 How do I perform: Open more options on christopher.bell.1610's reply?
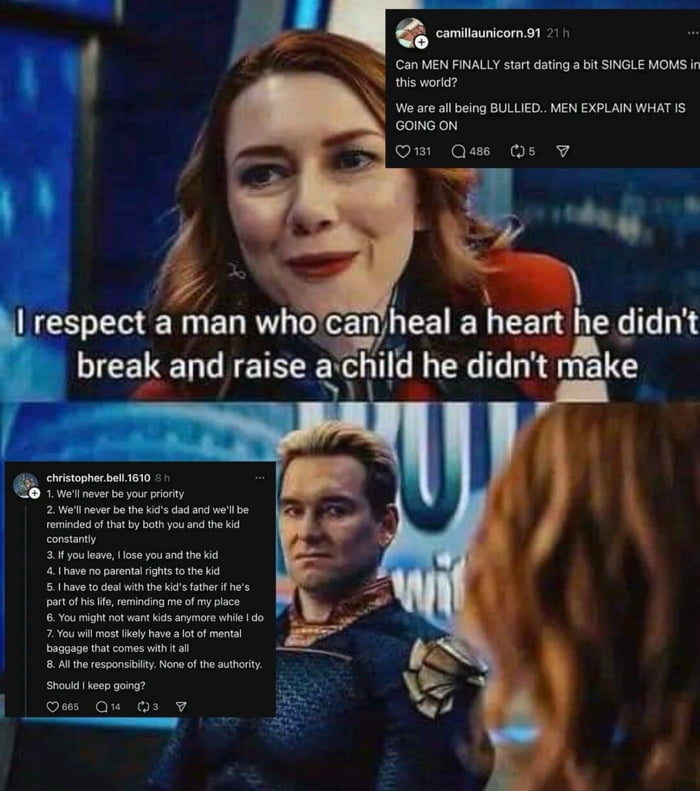(260, 478)
